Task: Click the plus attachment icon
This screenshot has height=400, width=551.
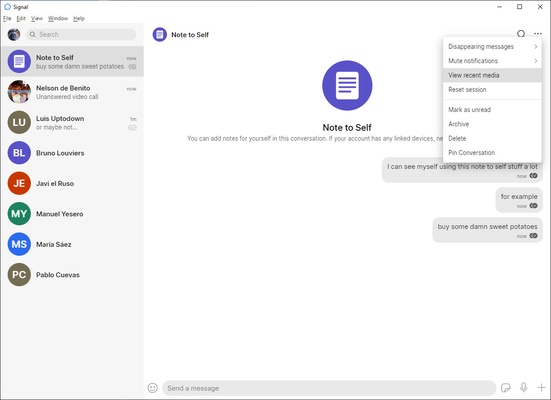Action: (541, 387)
